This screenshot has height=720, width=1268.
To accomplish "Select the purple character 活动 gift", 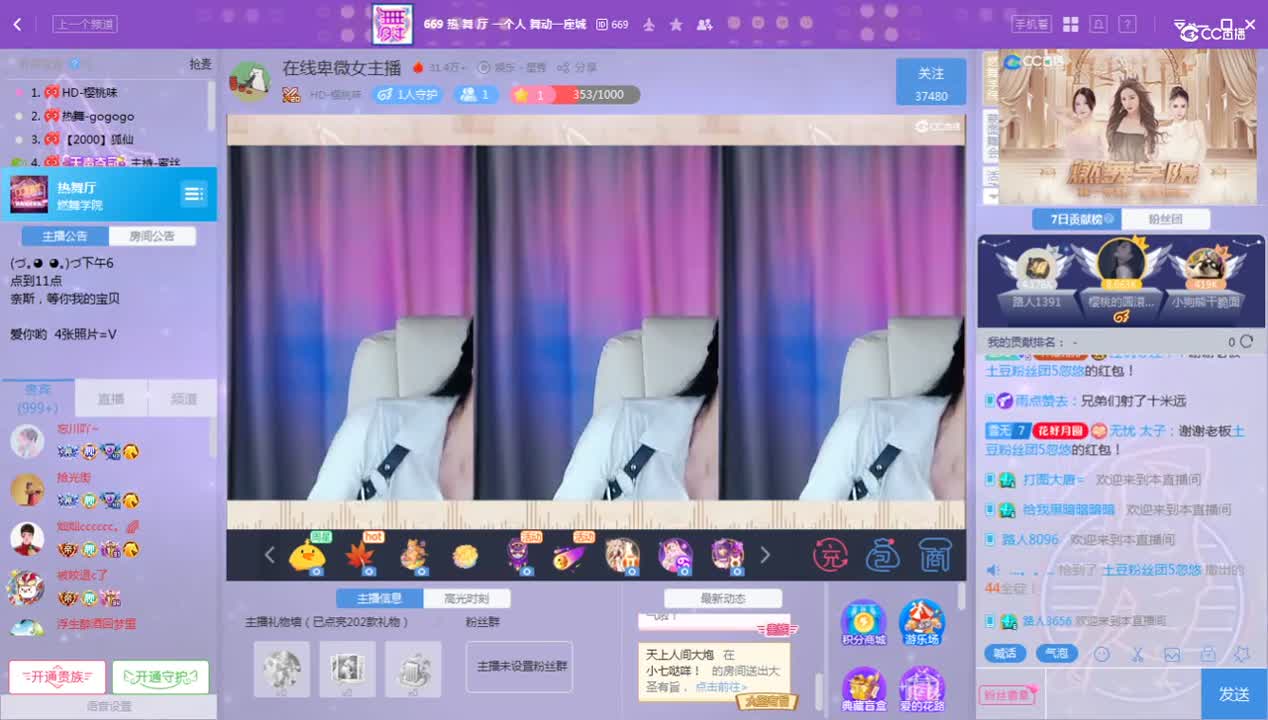I will (518, 555).
